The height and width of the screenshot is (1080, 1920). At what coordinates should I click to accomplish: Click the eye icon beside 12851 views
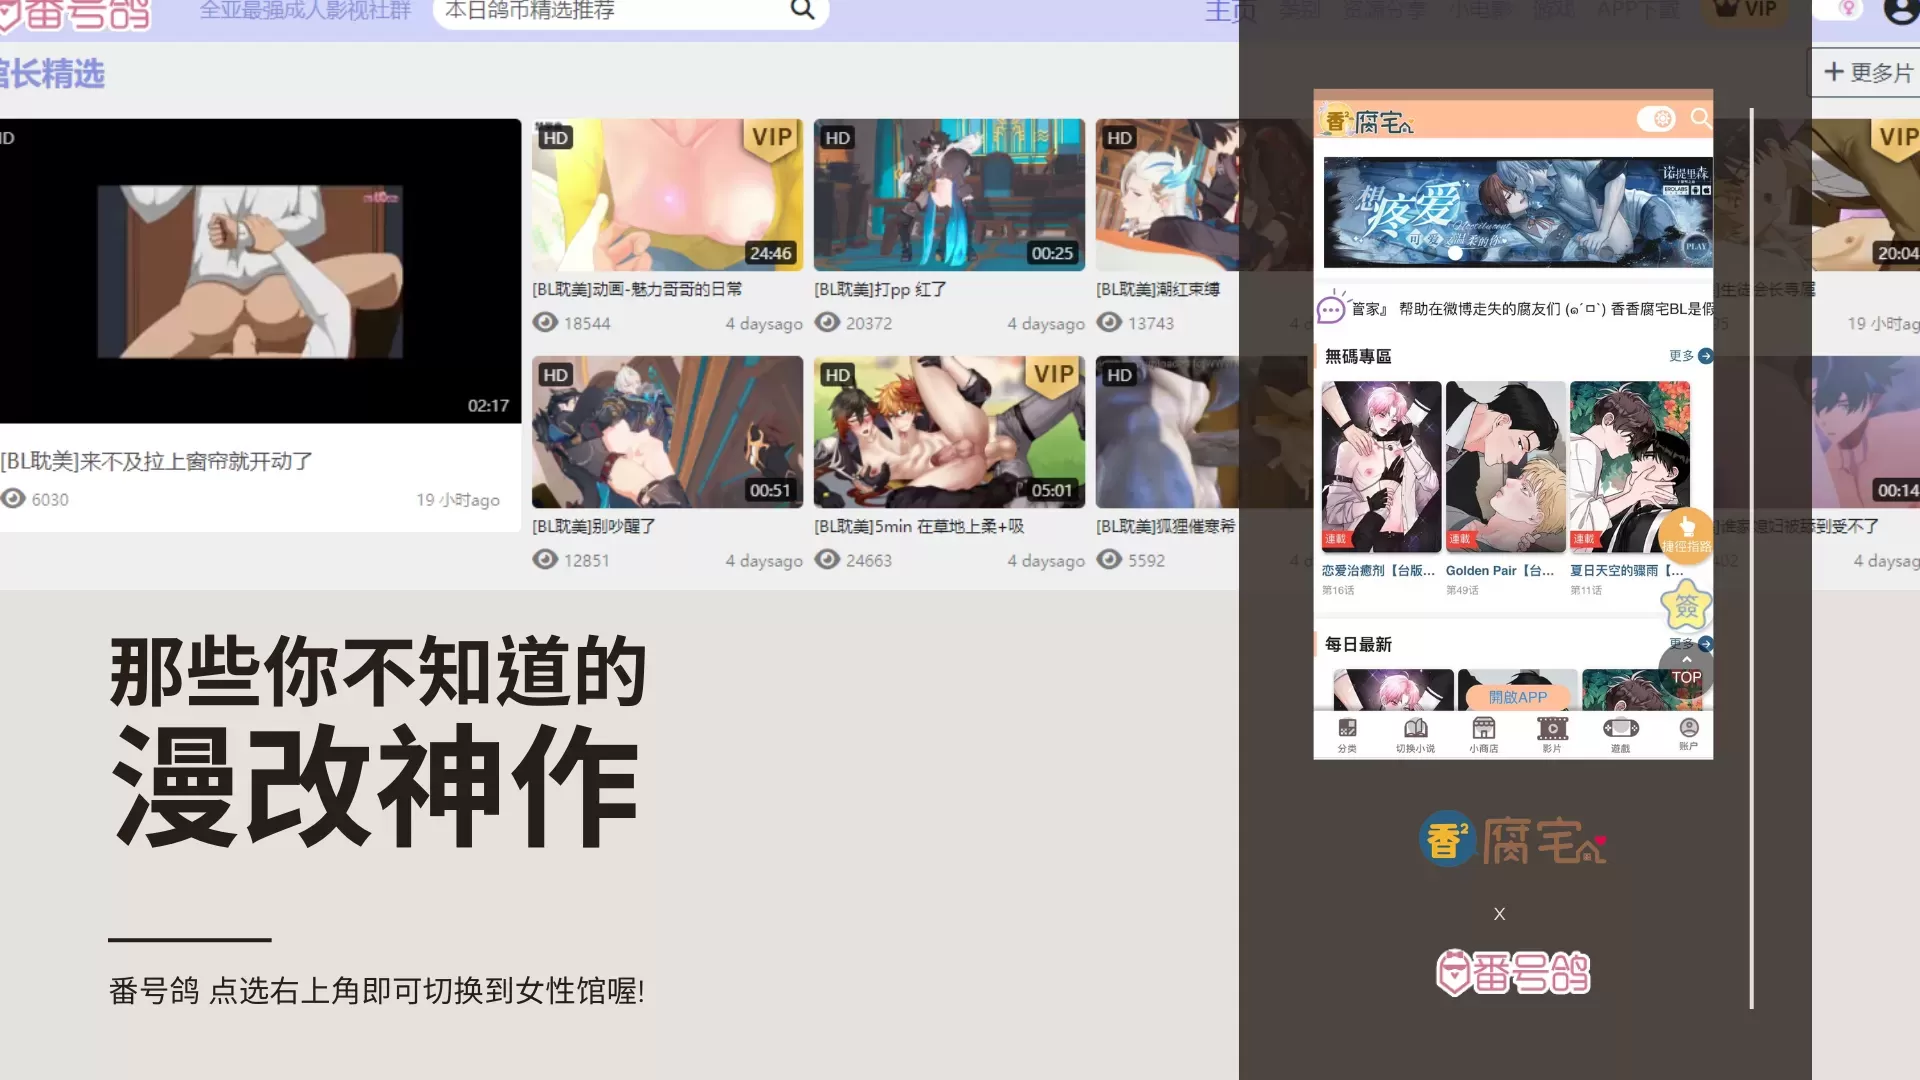click(545, 560)
